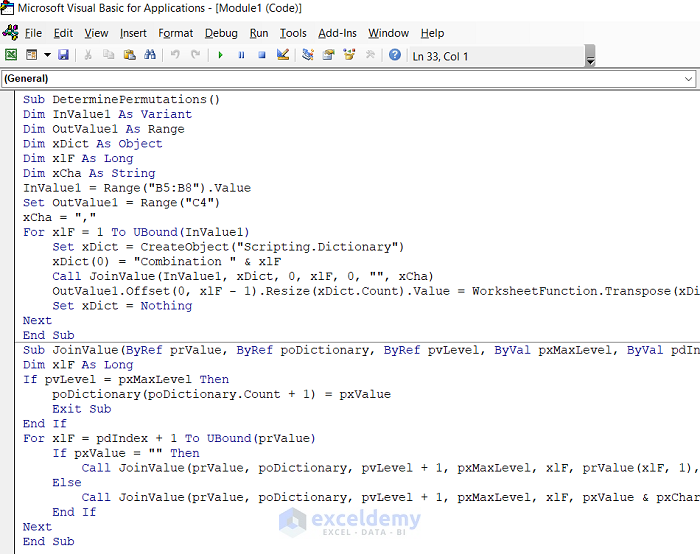Click the 'Dim xDict As Object' line

tap(93, 143)
